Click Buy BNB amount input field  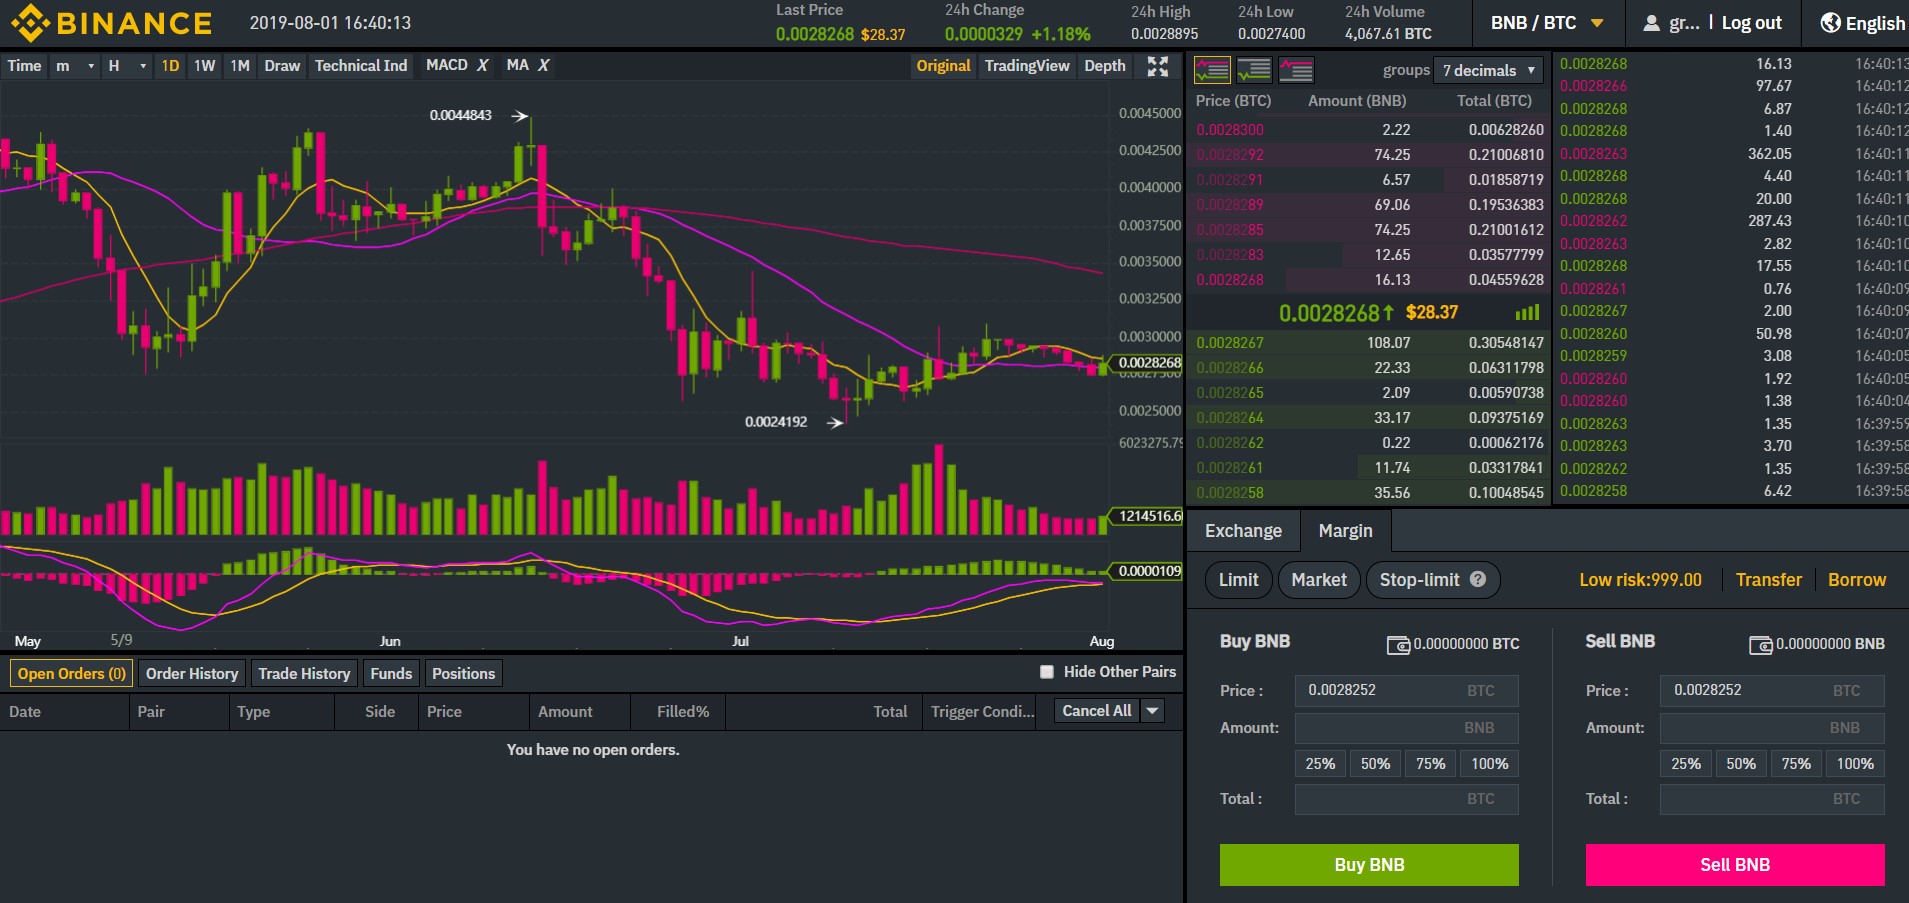1406,728
